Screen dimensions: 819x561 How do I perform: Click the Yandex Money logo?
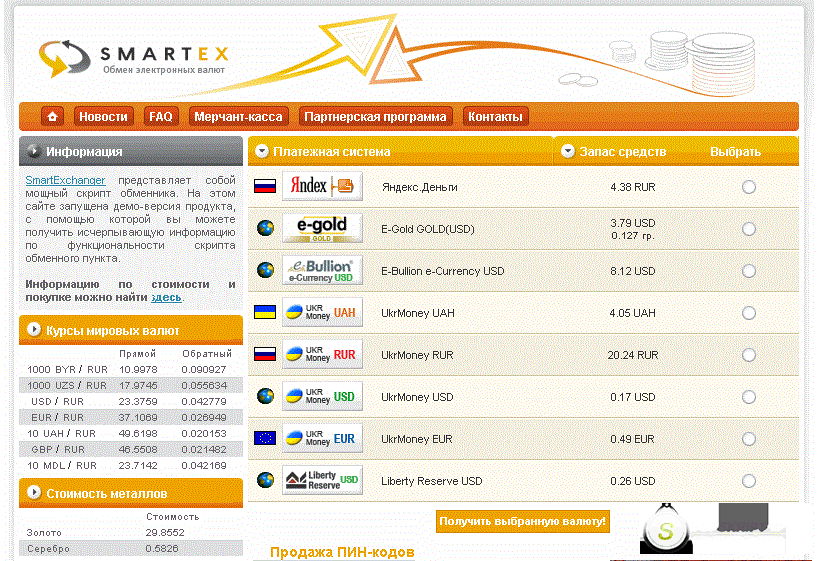coord(322,186)
